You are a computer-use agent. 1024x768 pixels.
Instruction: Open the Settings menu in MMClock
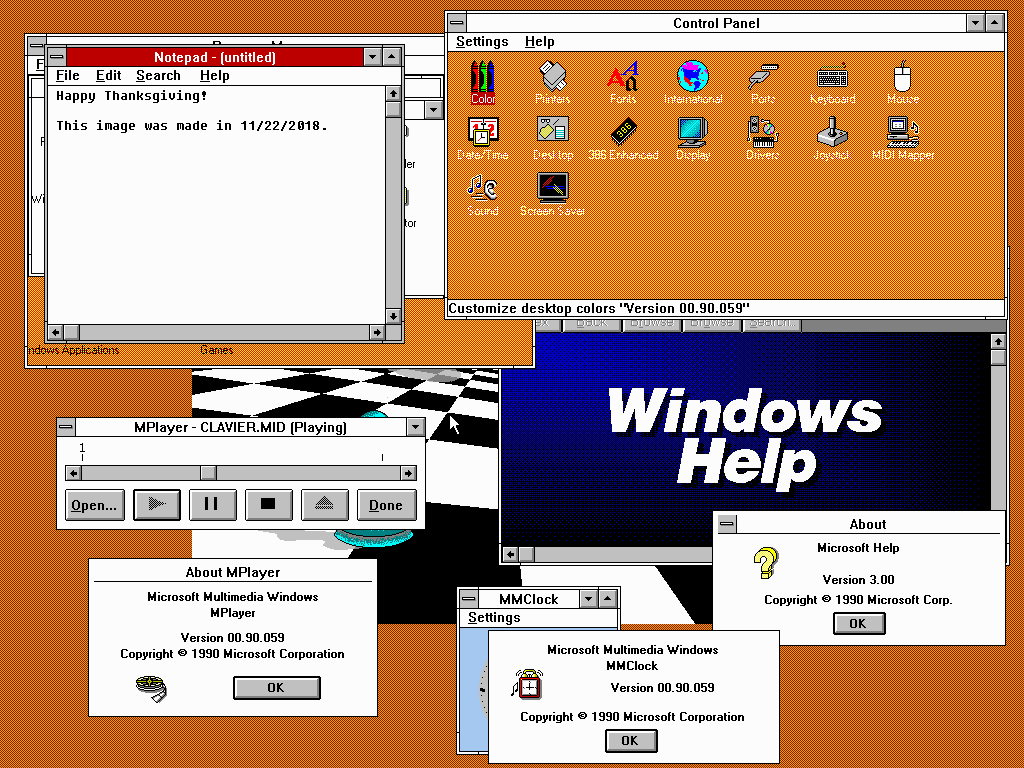coord(494,617)
